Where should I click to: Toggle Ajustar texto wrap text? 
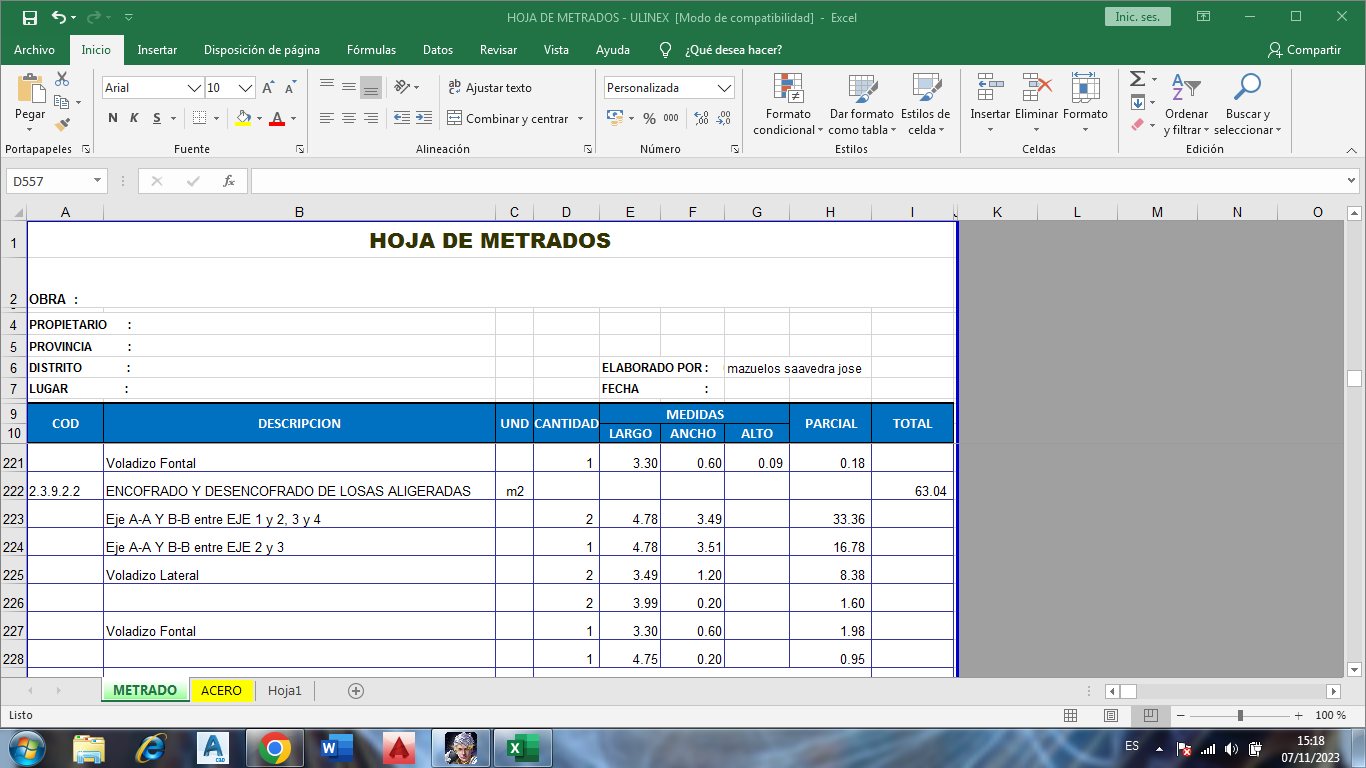click(490, 88)
